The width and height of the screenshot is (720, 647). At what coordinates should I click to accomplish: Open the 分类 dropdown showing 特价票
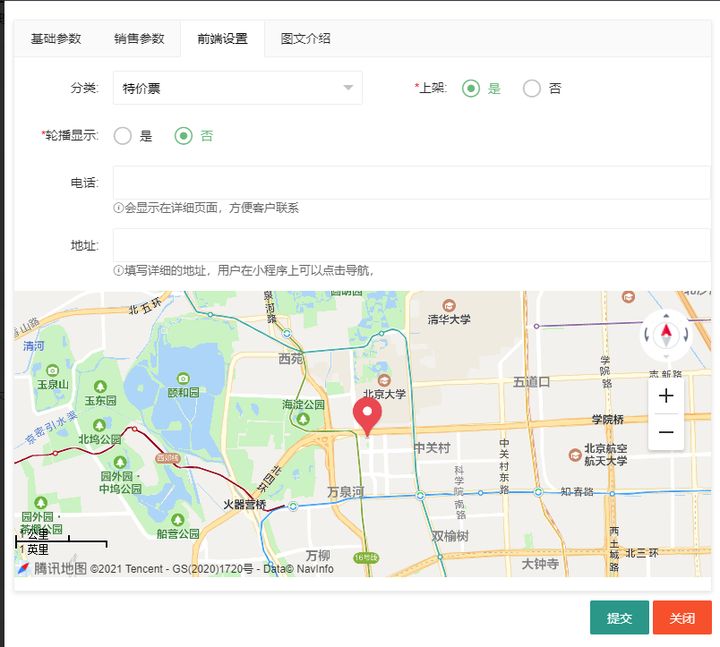(237, 88)
